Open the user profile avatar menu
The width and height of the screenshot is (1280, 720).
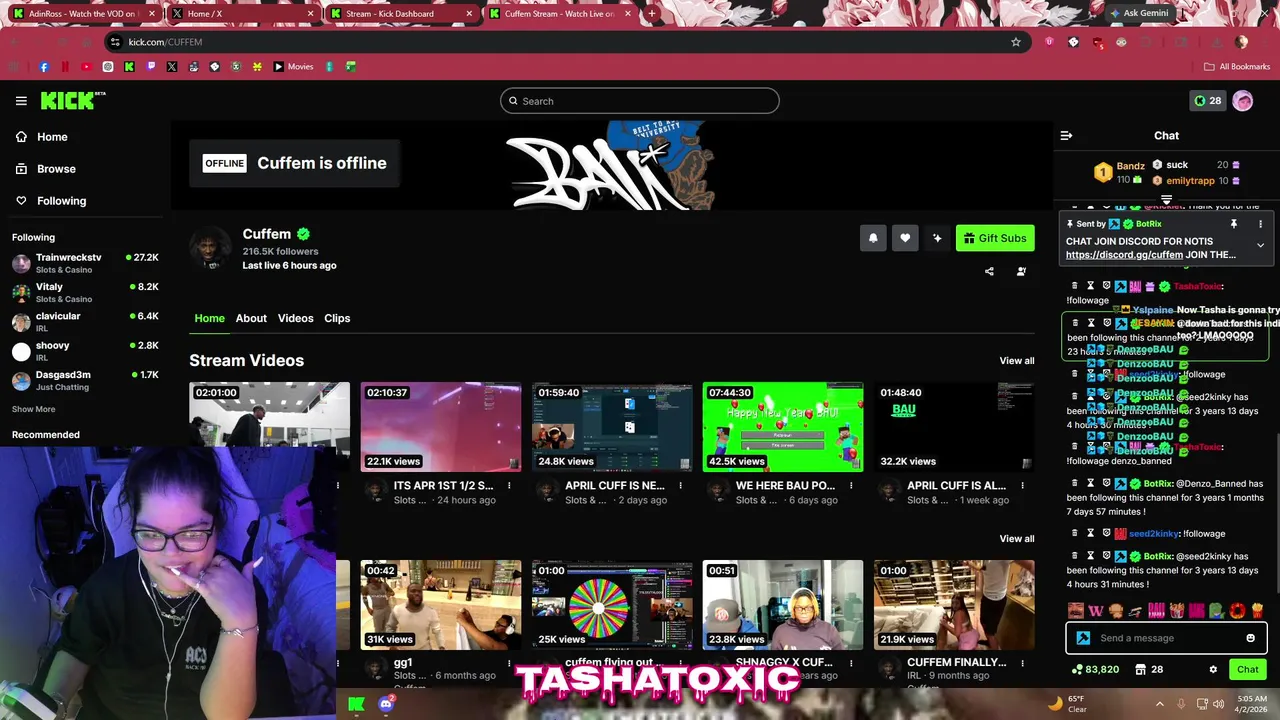[1243, 100]
